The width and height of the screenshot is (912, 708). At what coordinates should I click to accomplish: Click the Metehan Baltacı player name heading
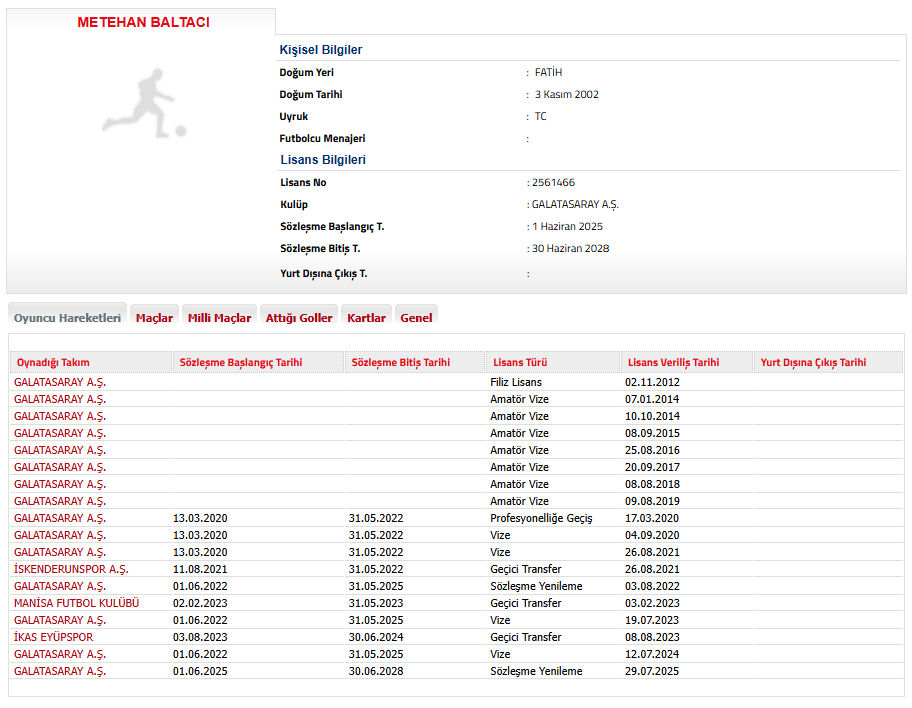tap(143, 22)
